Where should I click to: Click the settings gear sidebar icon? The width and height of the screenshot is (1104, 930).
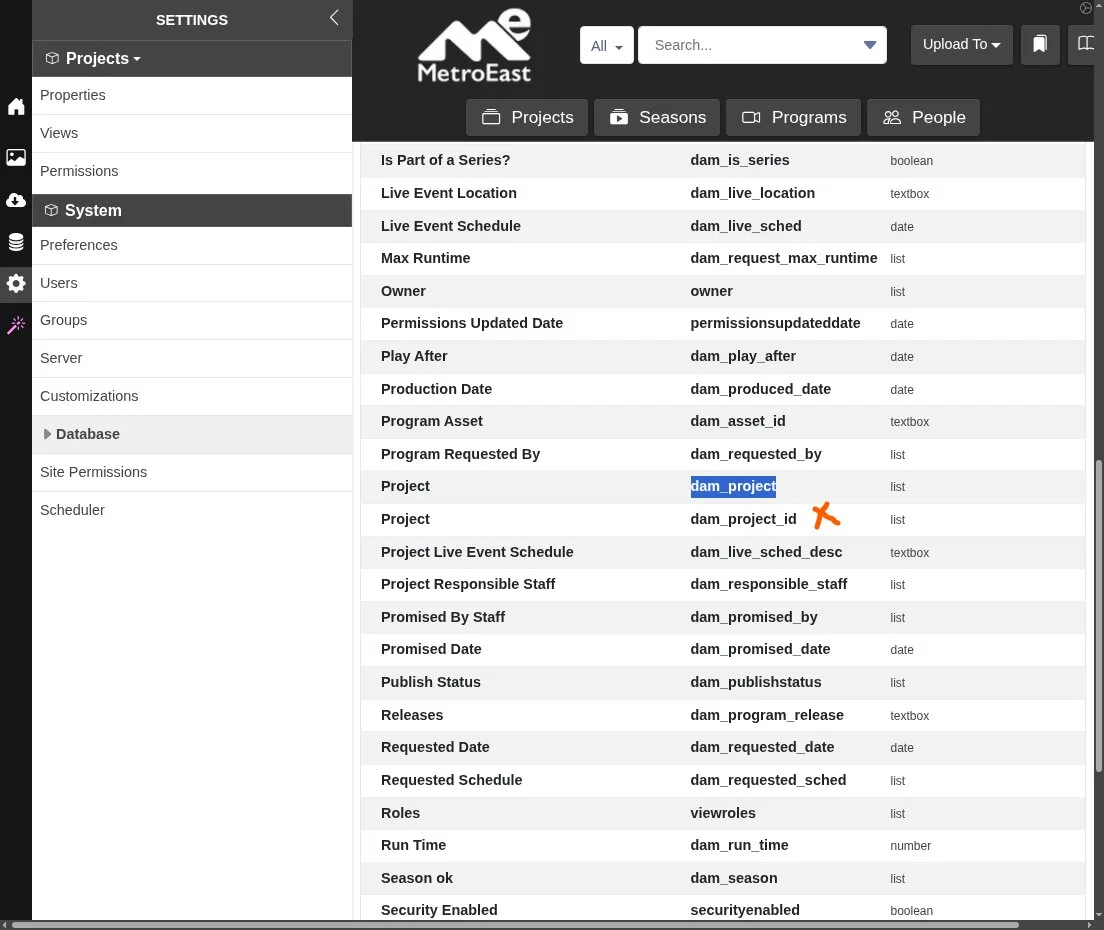click(16, 284)
